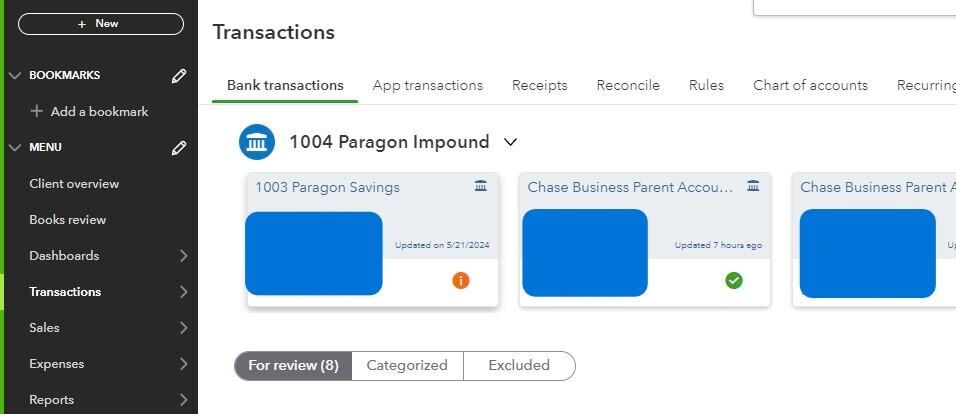Collapse the MENU section
The image size is (956, 414).
(x=15, y=147)
